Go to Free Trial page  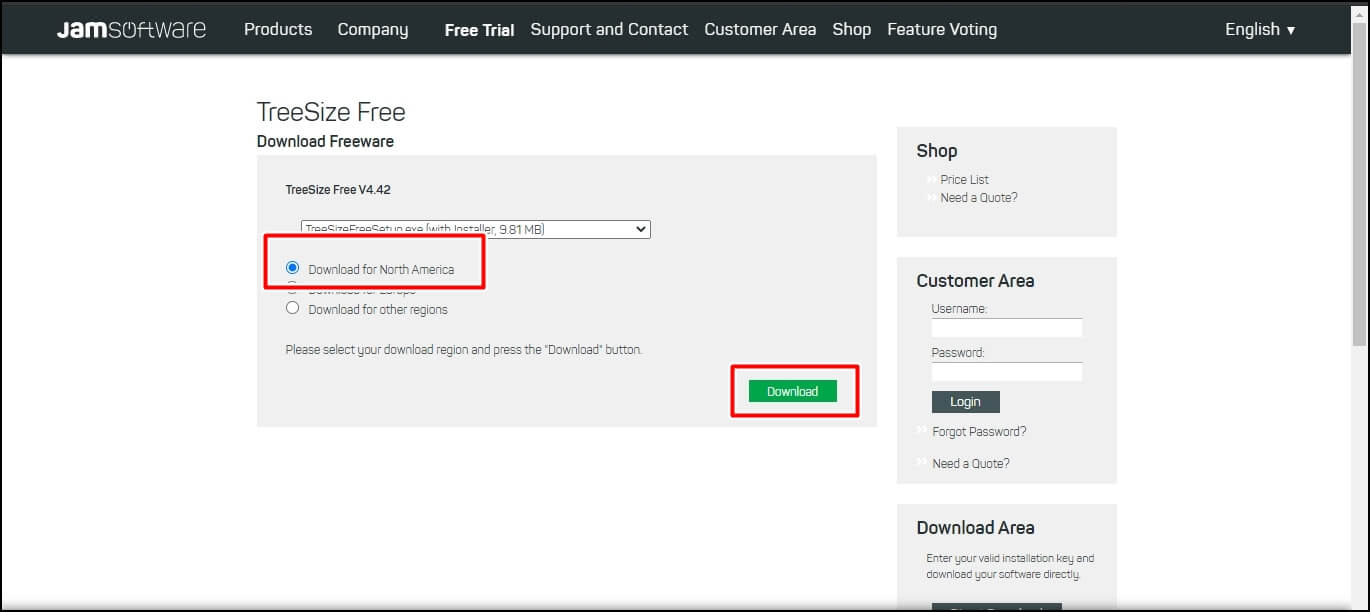pyautogui.click(x=479, y=30)
